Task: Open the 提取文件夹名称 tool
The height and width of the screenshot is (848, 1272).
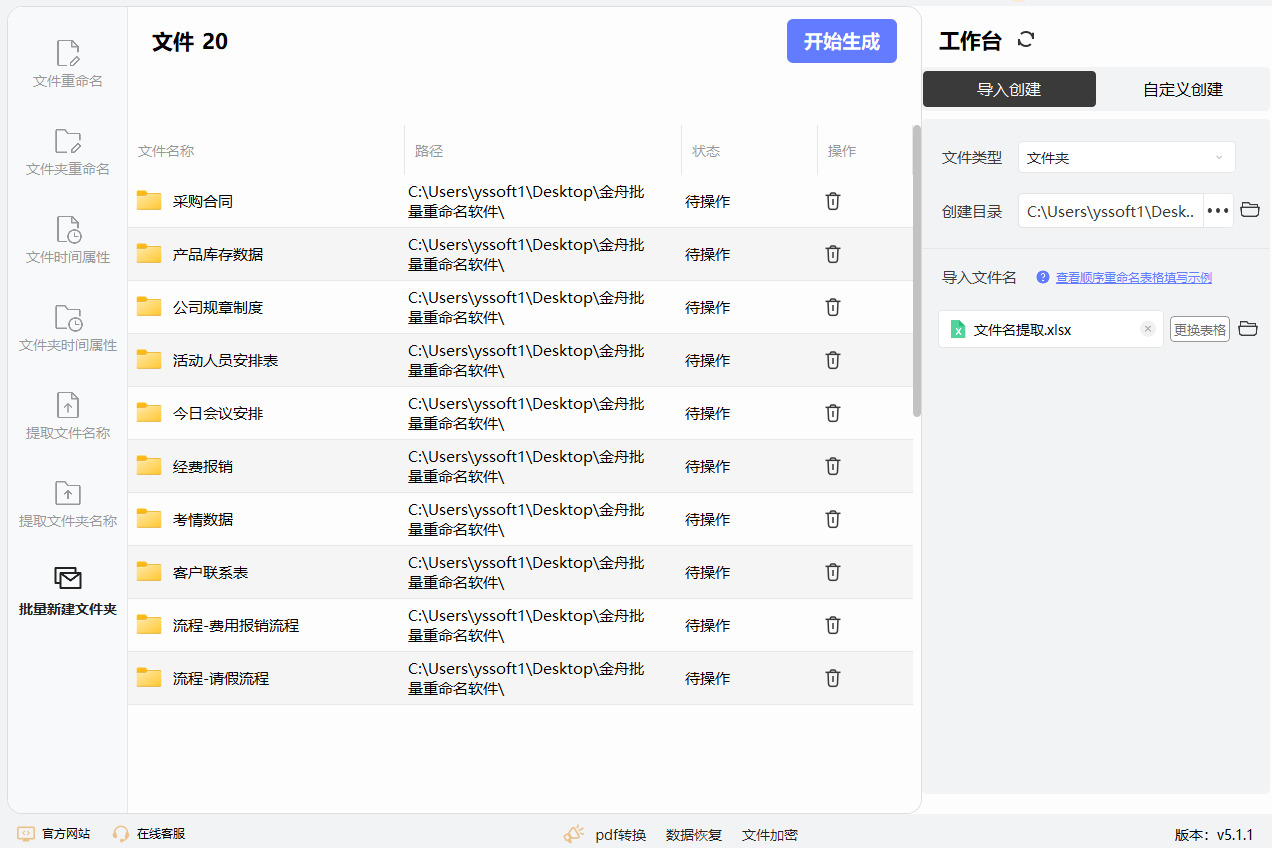Action: click(x=68, y=504)
